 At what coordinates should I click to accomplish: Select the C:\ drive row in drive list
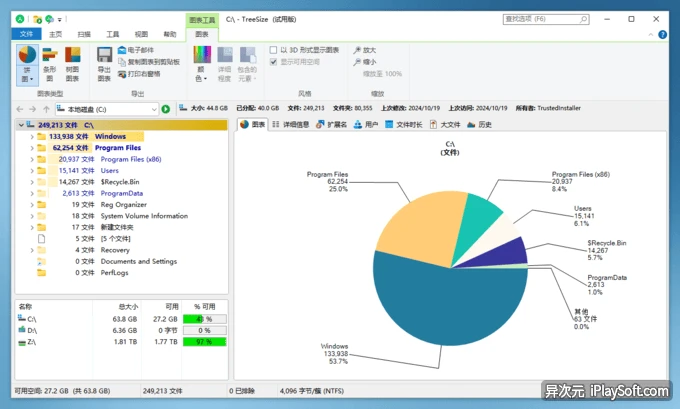121,319
